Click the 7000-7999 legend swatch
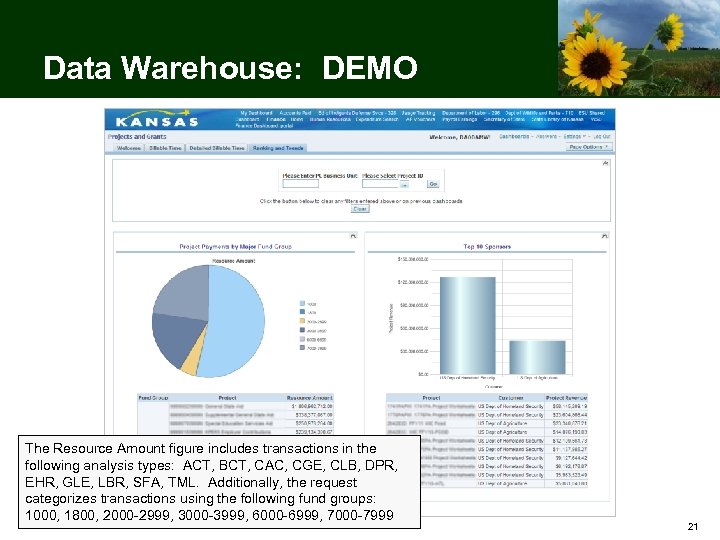 pyautogui.click(x=302, y=348)
